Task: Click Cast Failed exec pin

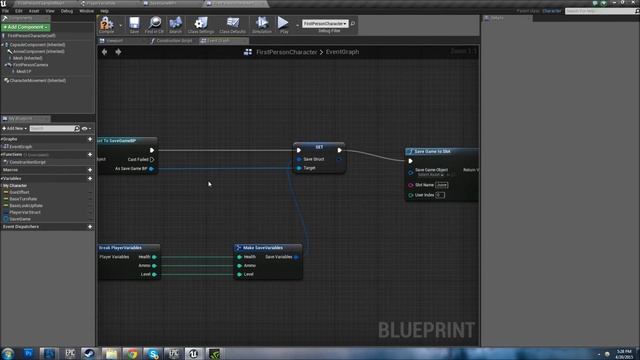Action: tap(152, 160)
